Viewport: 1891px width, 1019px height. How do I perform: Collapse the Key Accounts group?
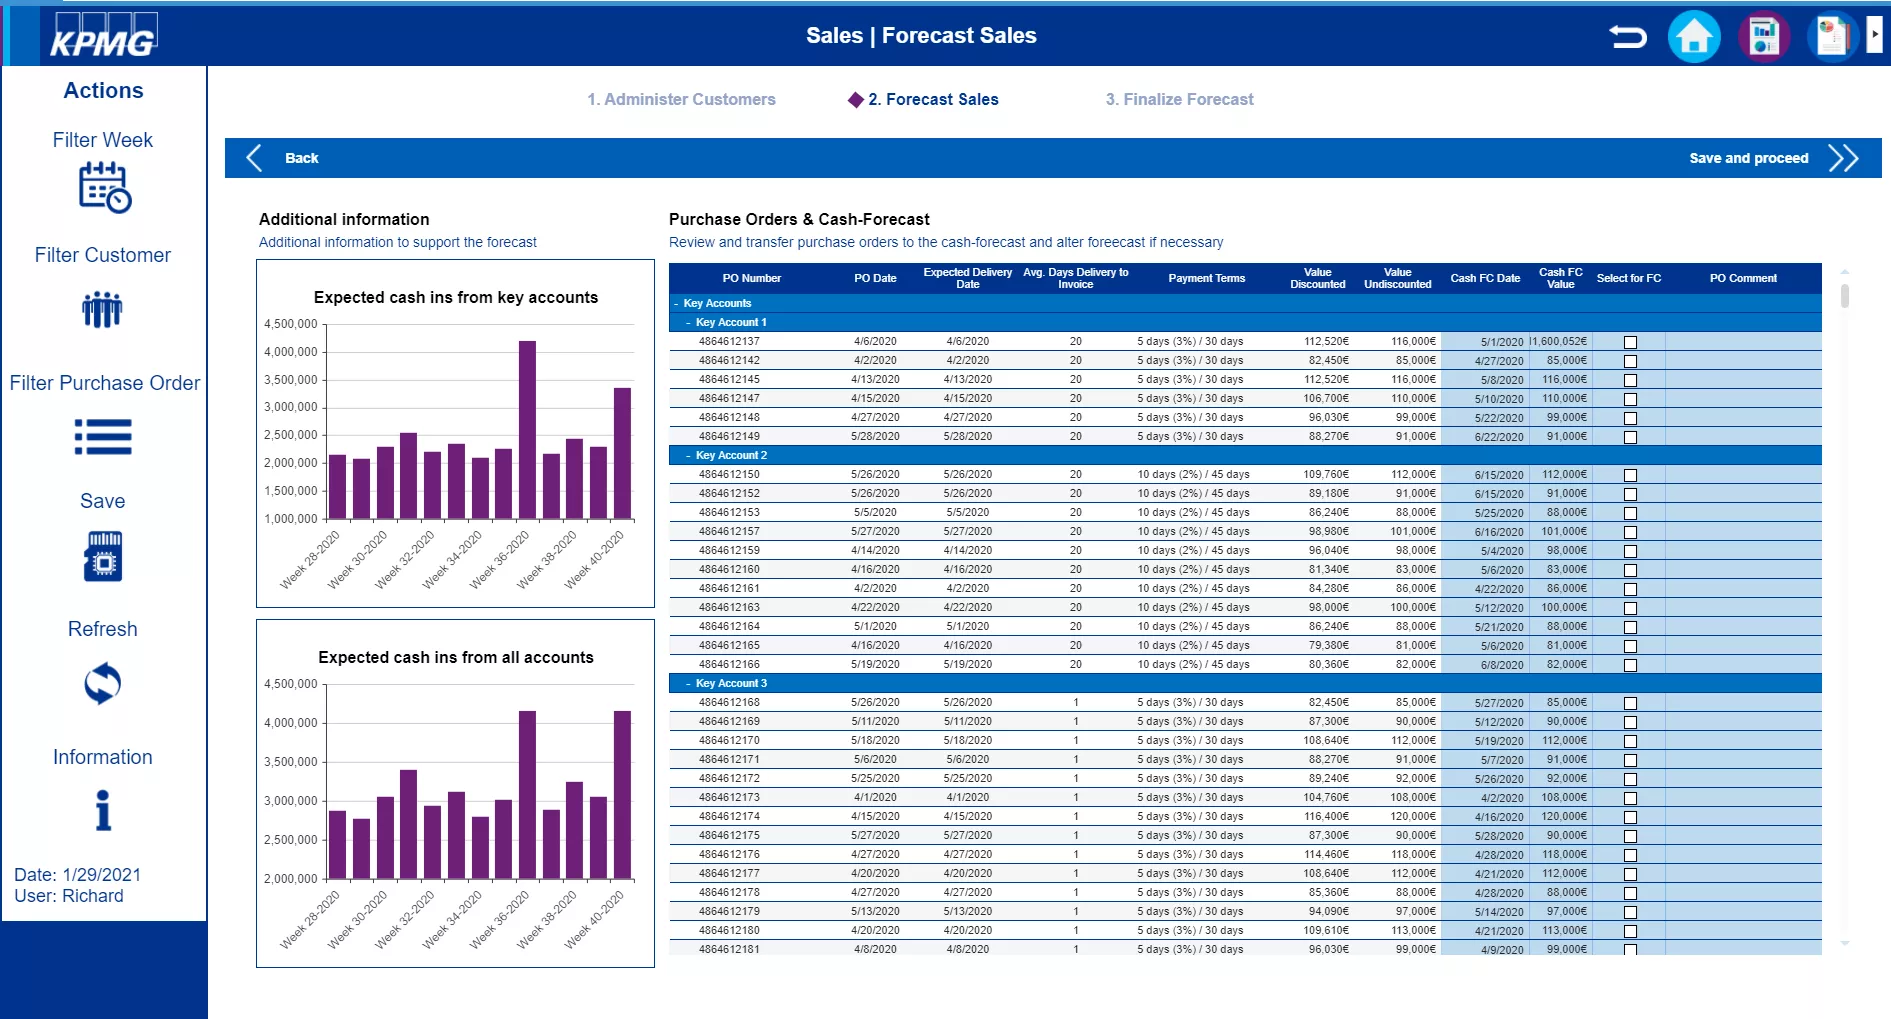[676, 303]
